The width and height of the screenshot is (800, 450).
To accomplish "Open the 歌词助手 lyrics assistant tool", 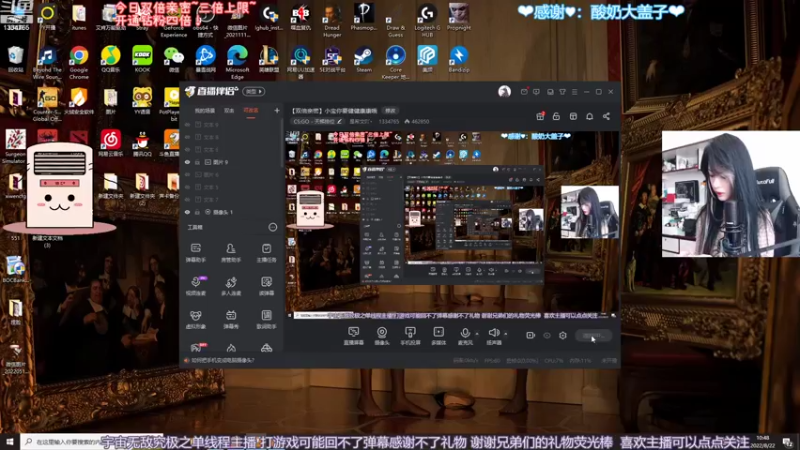I will pos(266,319).
